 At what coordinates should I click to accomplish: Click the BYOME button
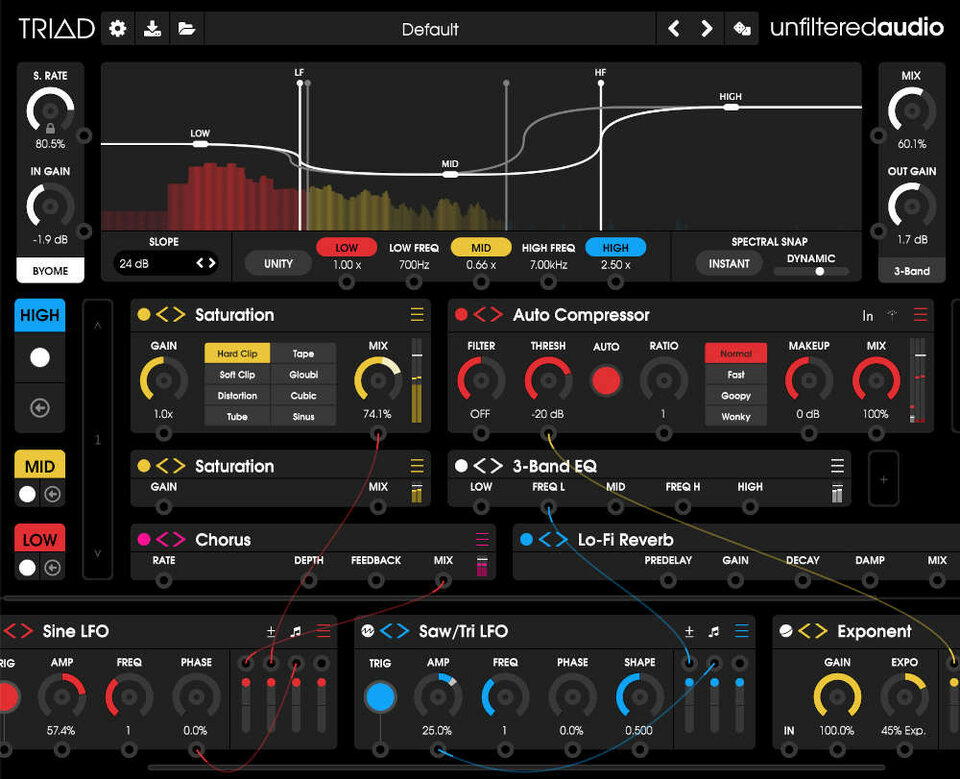coord(50,270)
